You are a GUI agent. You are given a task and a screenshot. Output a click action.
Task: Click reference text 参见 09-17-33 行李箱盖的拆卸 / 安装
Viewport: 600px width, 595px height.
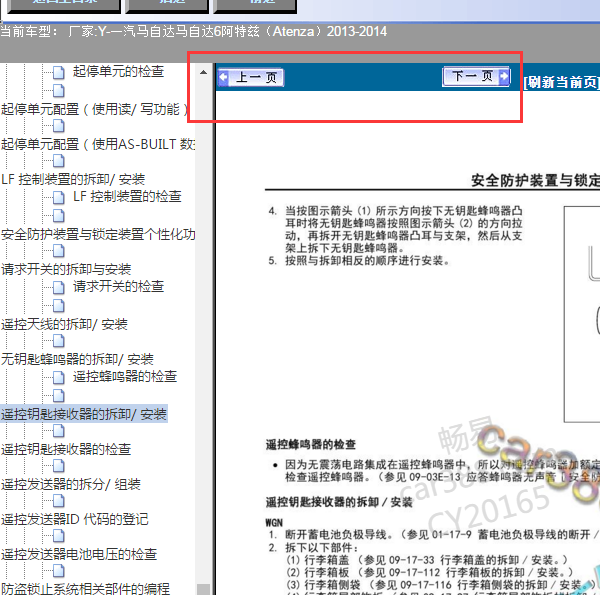click(x=463, y=560)
